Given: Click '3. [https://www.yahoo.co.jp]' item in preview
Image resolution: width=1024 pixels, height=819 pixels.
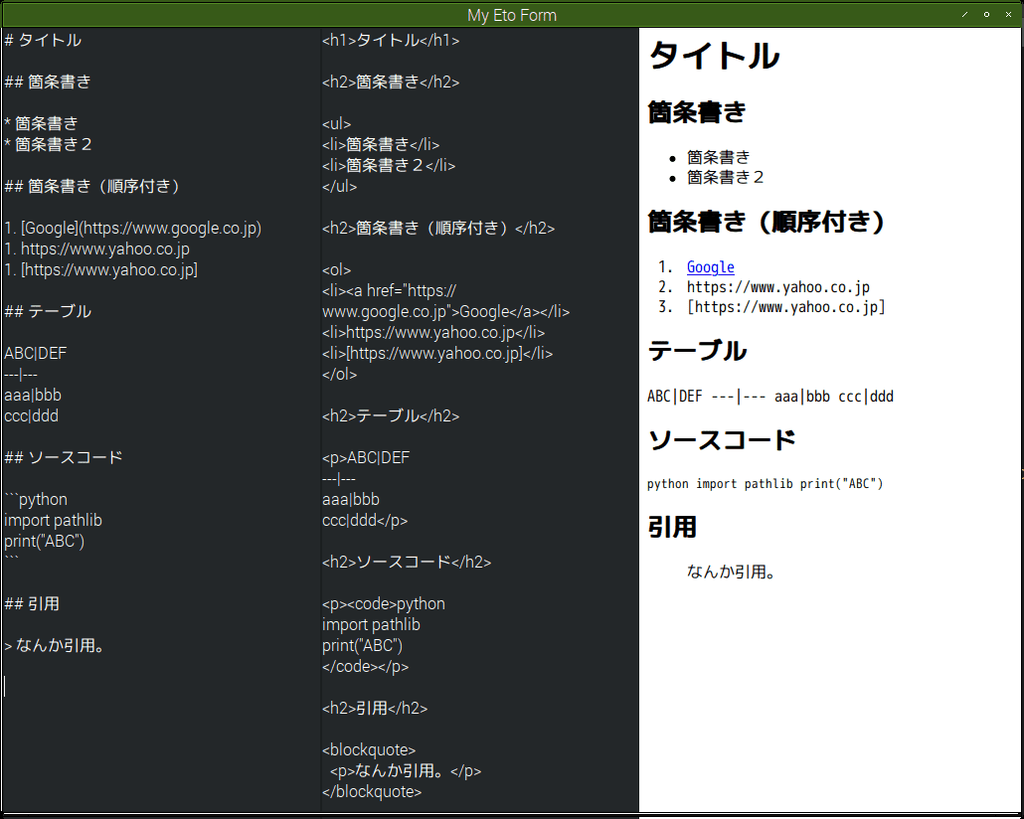Looking at the screenshot, I should [772, 307].
